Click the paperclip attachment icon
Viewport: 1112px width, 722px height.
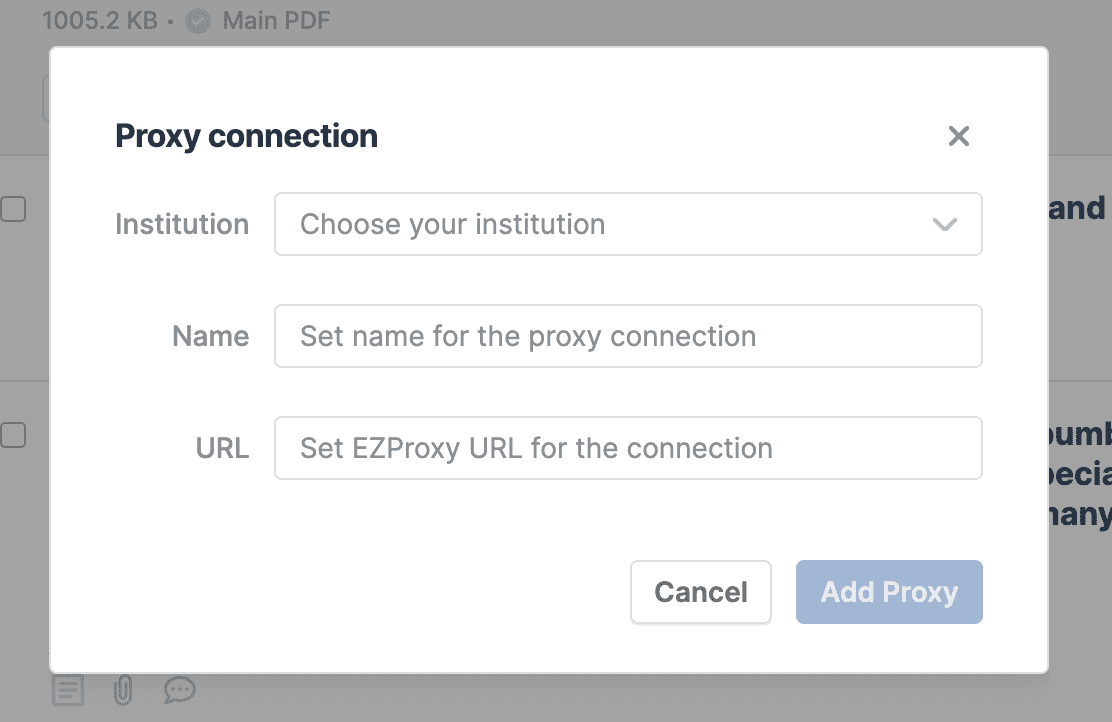[x=123, y=689]
